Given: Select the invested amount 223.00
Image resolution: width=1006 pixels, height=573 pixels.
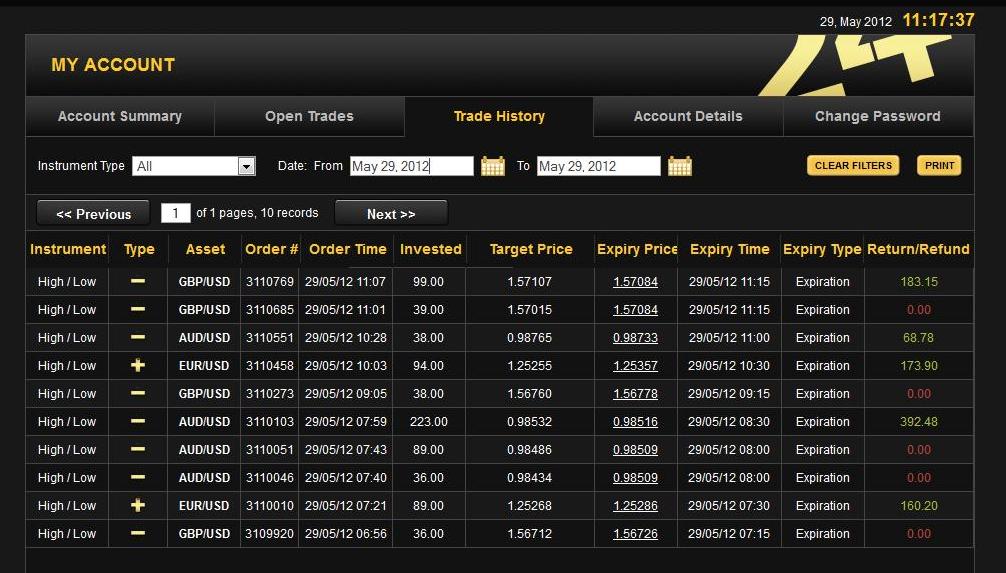Looking at the screenshot, I should (x=429, y=422).
